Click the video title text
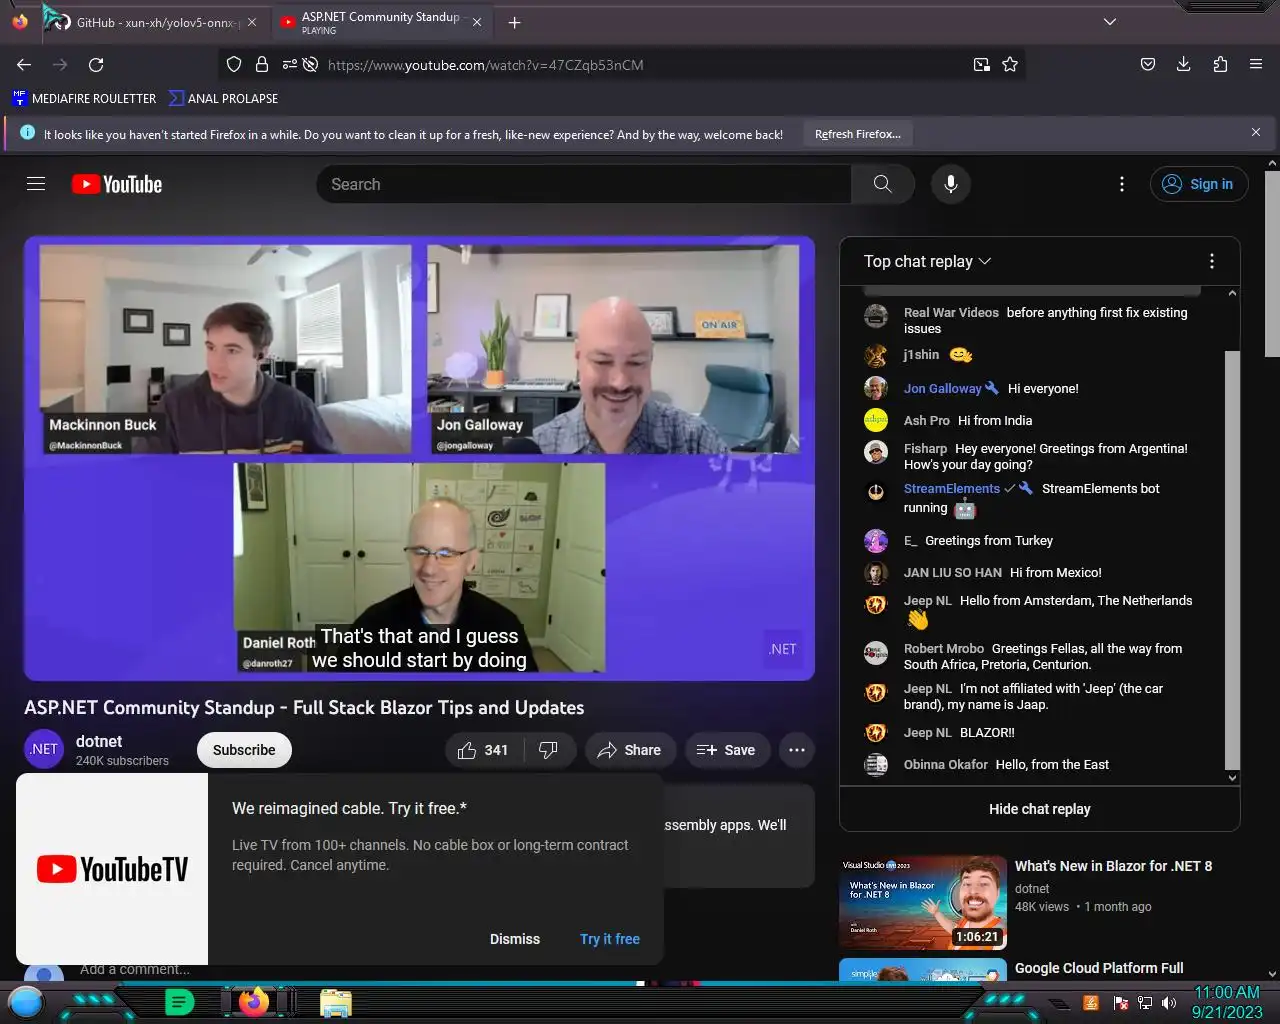 coord(304,707)
